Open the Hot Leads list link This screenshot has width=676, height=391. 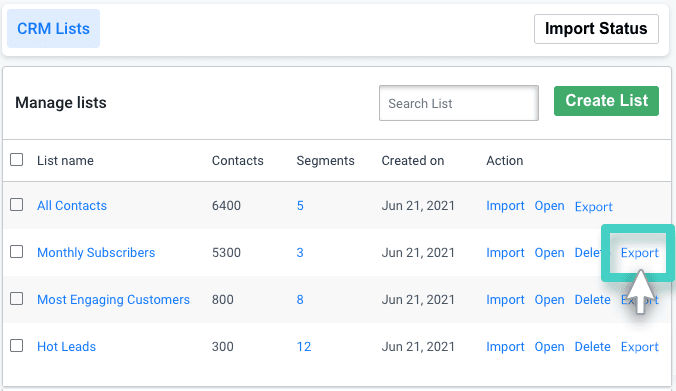pos(66,347)
